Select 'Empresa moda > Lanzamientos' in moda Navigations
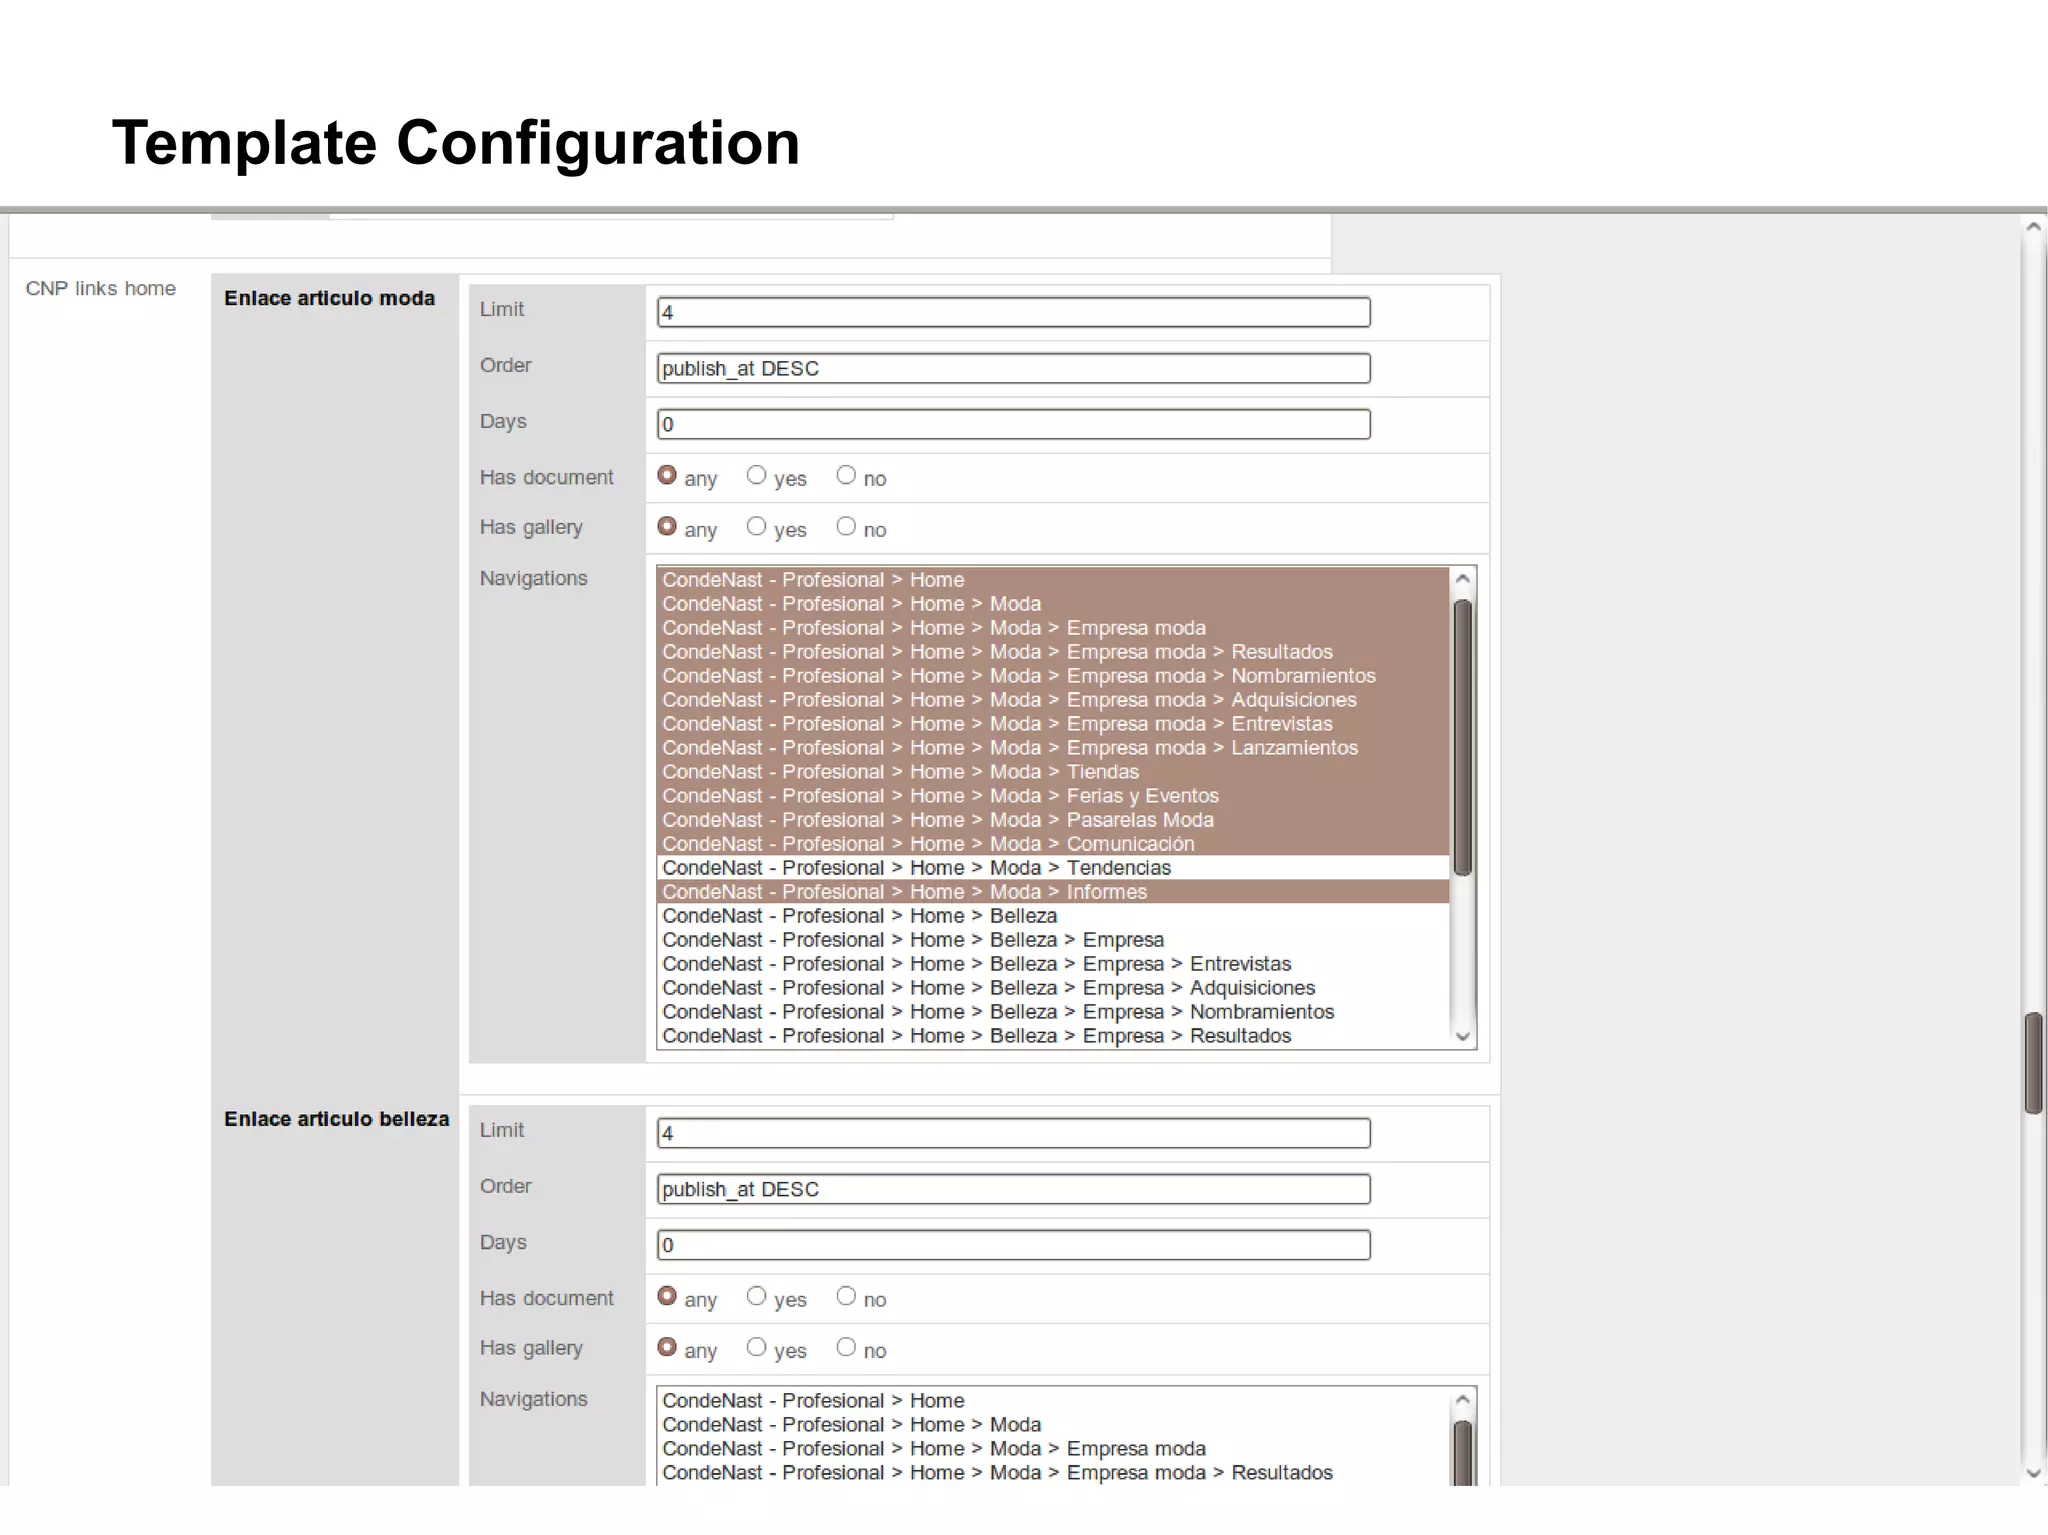 (x=1053, y=748)
